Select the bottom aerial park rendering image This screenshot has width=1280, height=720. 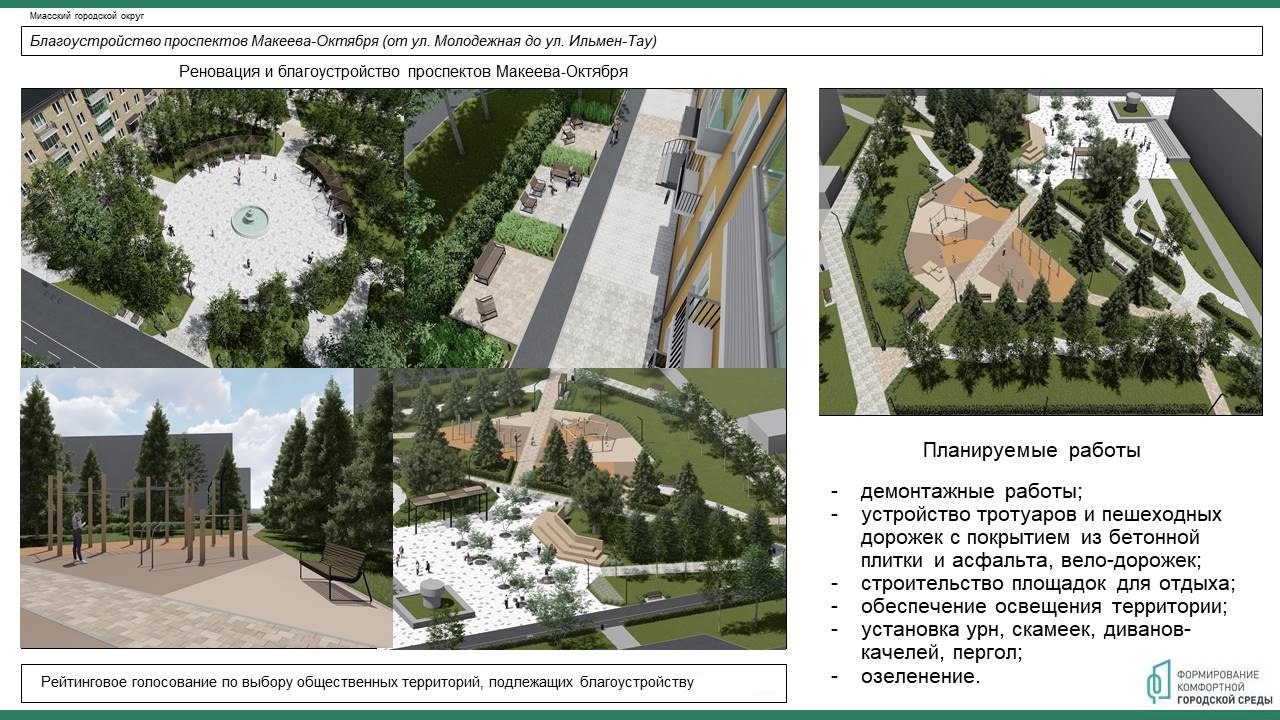pos(589,508)
